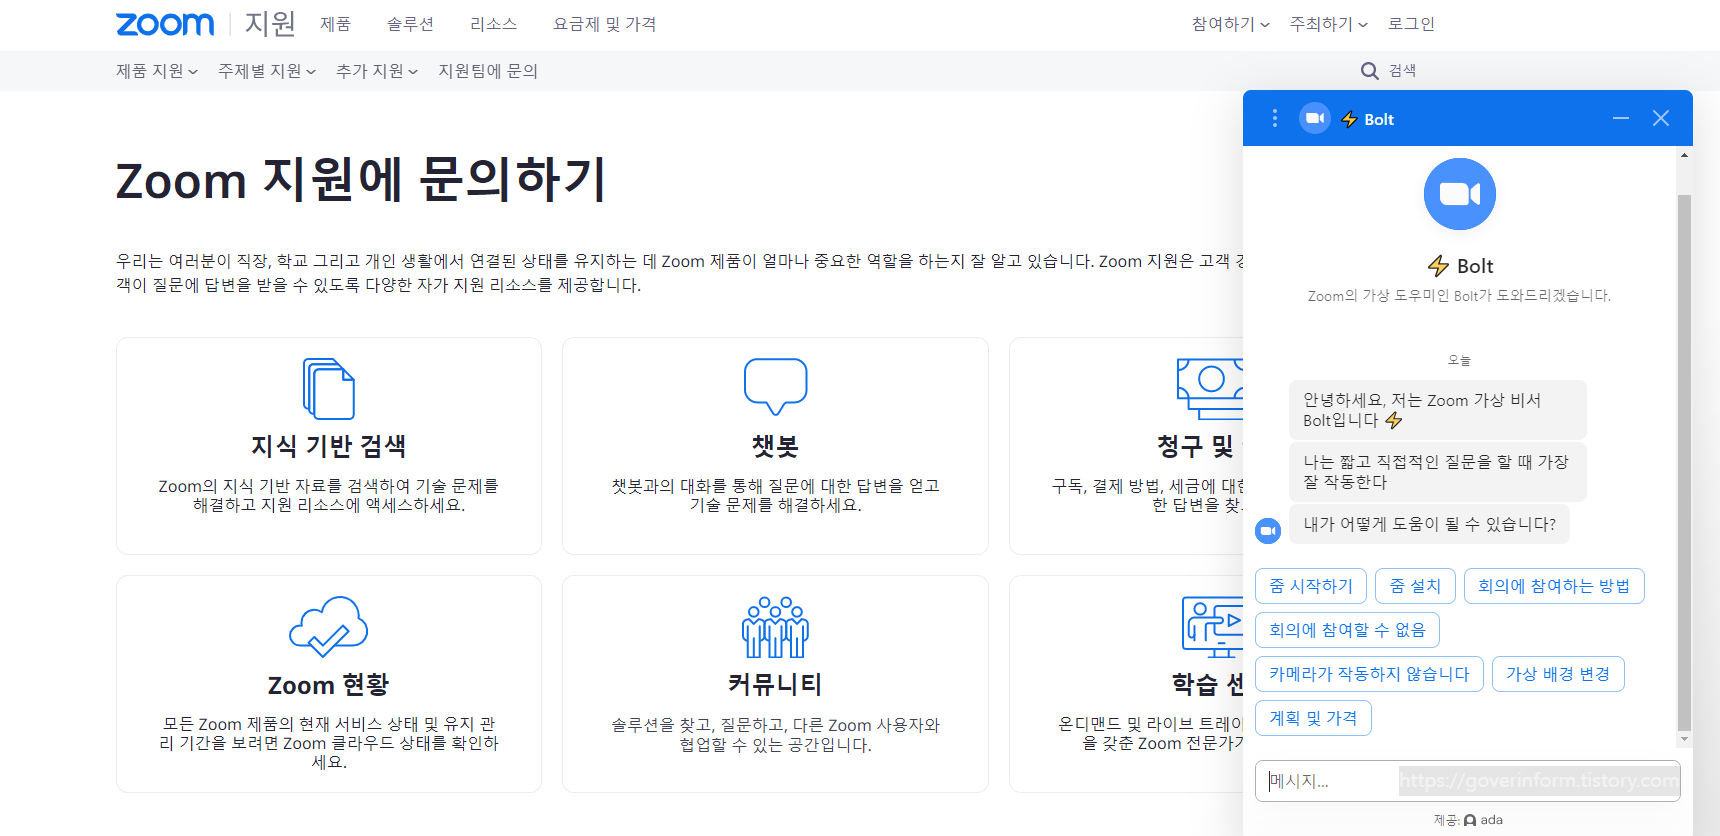Click the 검색 text in the sub-navigation
1720x836 pixels.
pos(1402,71)
